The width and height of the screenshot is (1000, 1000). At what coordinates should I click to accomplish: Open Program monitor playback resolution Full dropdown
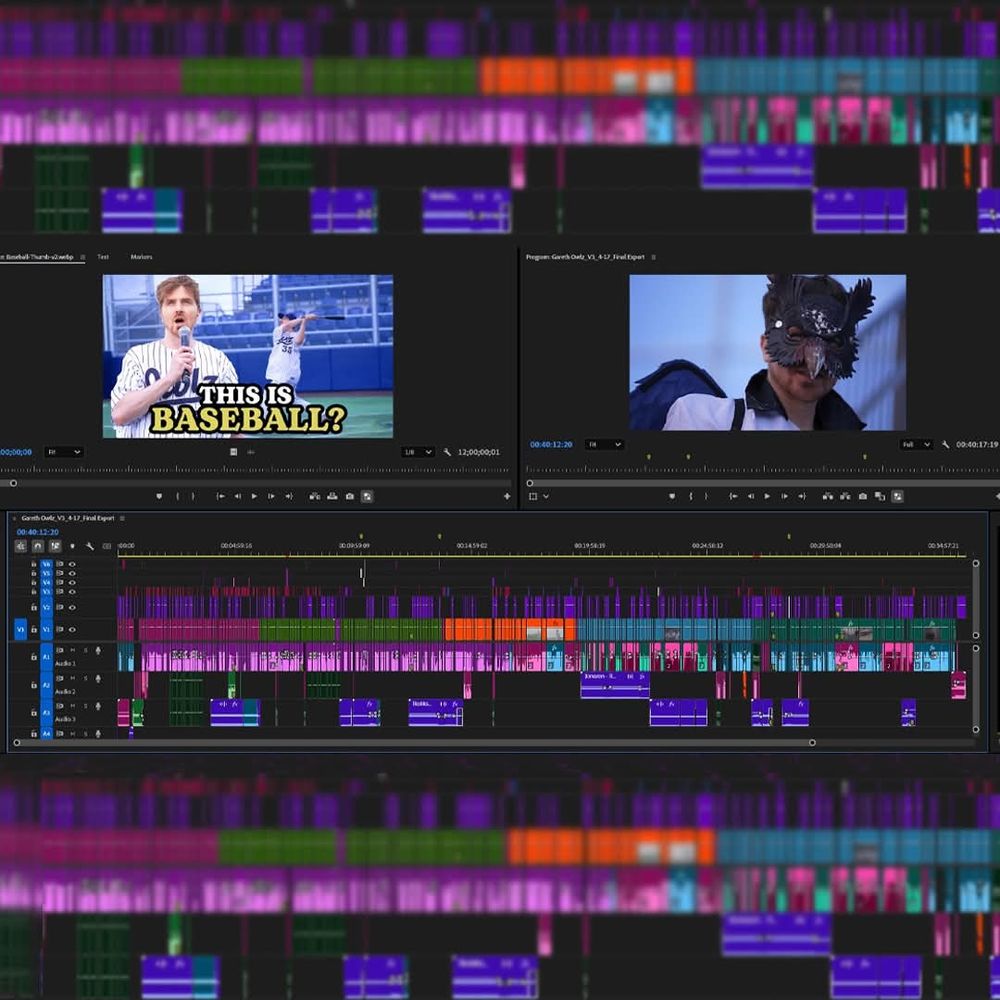point(916,445)
